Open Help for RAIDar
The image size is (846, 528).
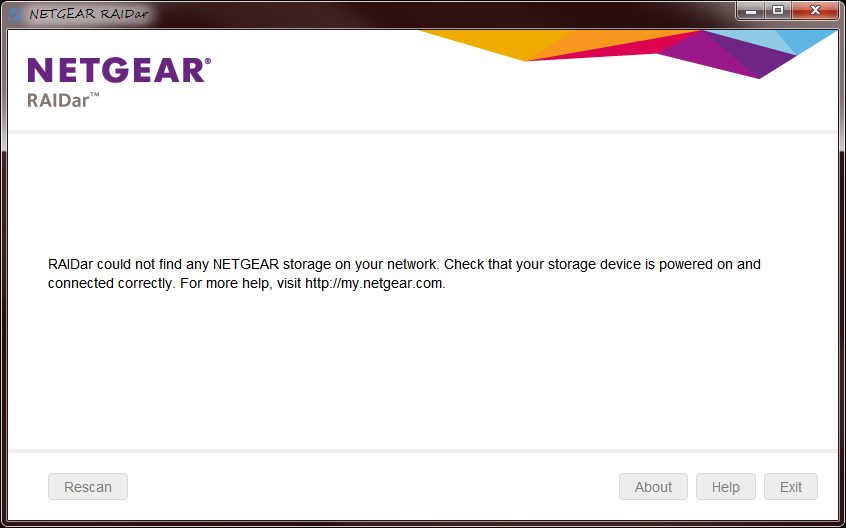[725, 486]
